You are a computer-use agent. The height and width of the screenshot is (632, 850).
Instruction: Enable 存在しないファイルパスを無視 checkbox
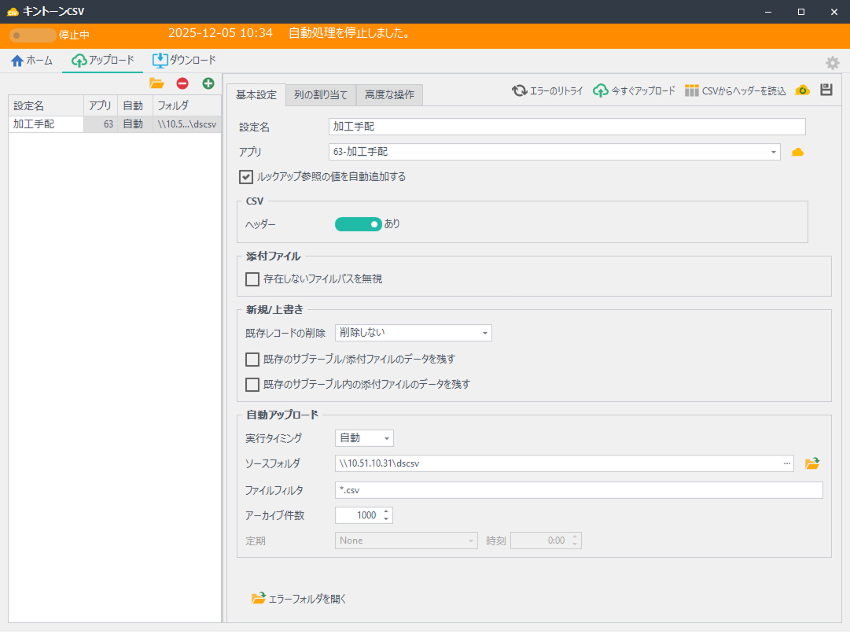pyautogui.click(x=252, y=279)
